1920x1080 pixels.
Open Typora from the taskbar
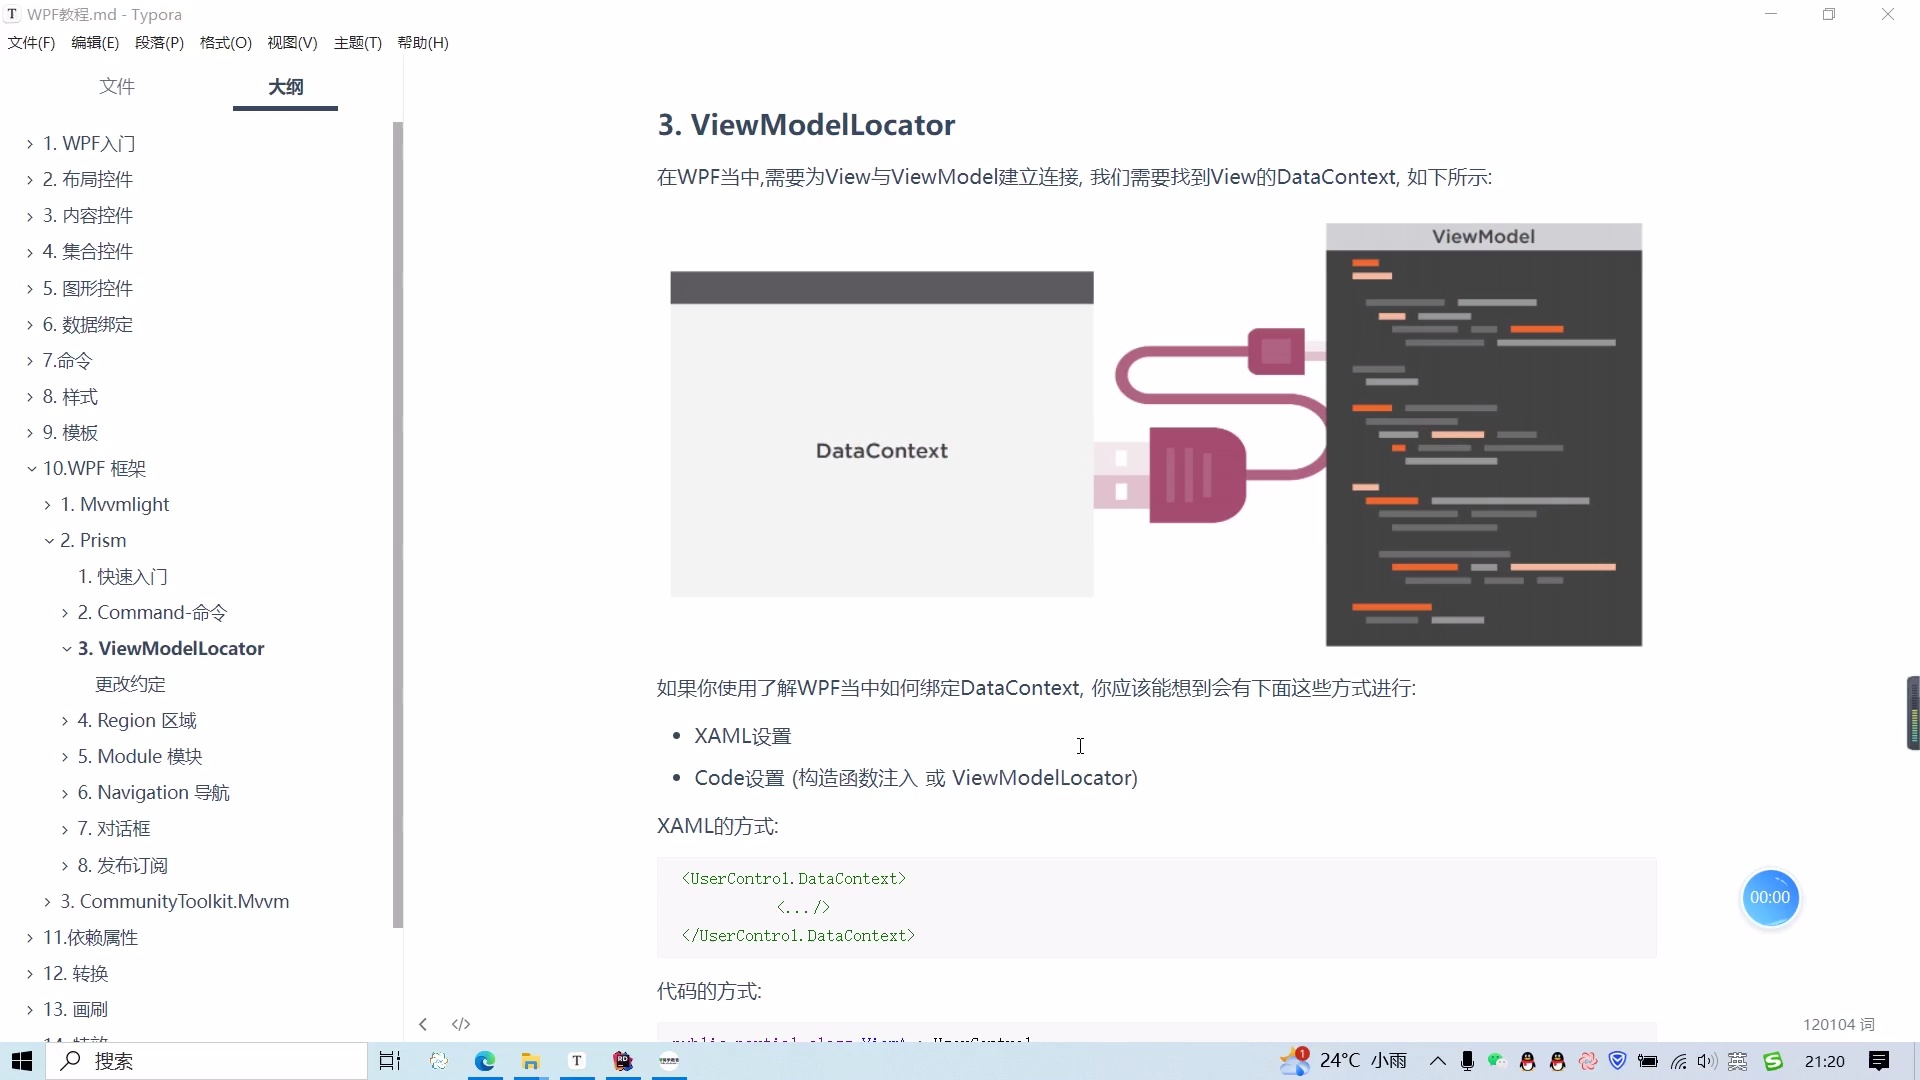click(577, 1061)
